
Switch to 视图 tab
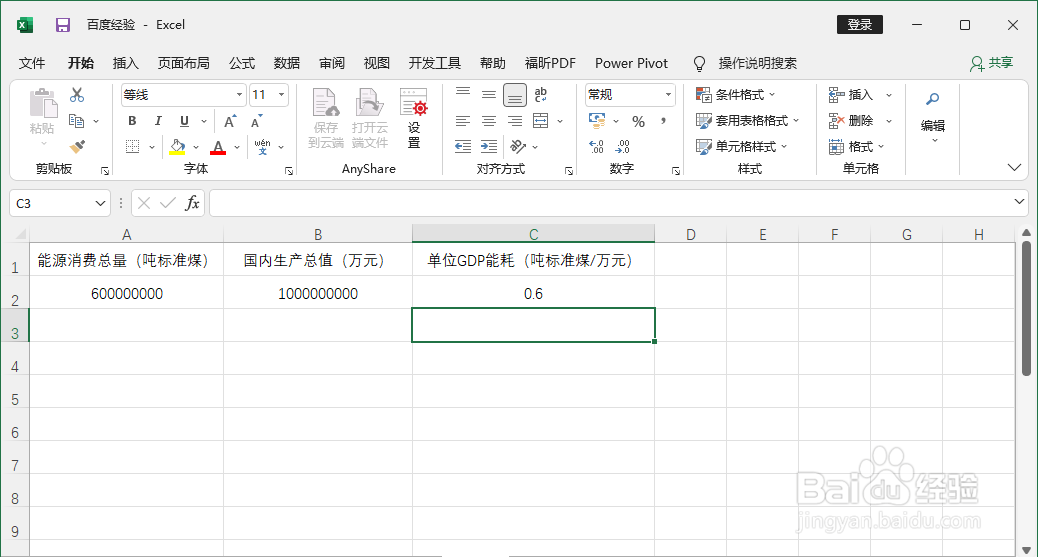tap(377, 64)
